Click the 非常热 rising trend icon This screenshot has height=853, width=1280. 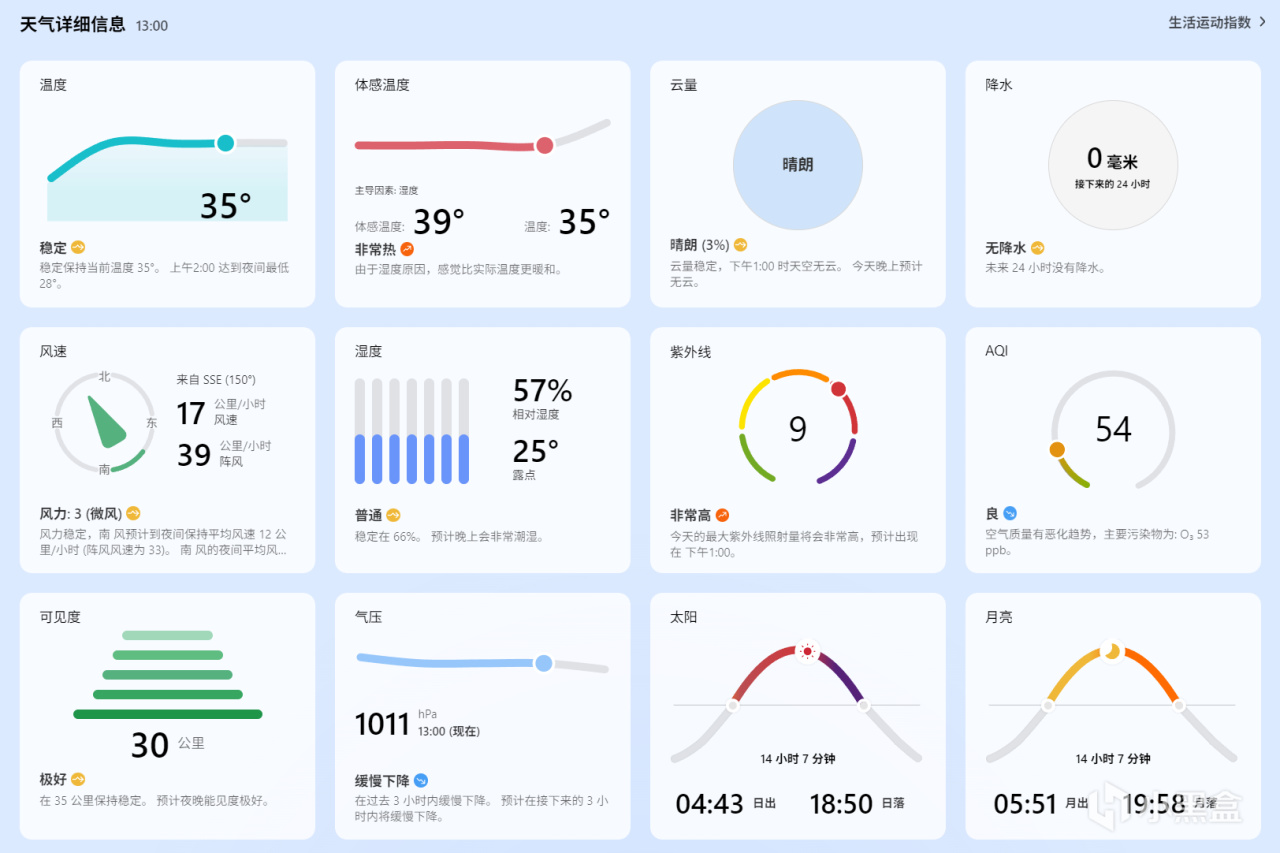click(x=407, y=249)
